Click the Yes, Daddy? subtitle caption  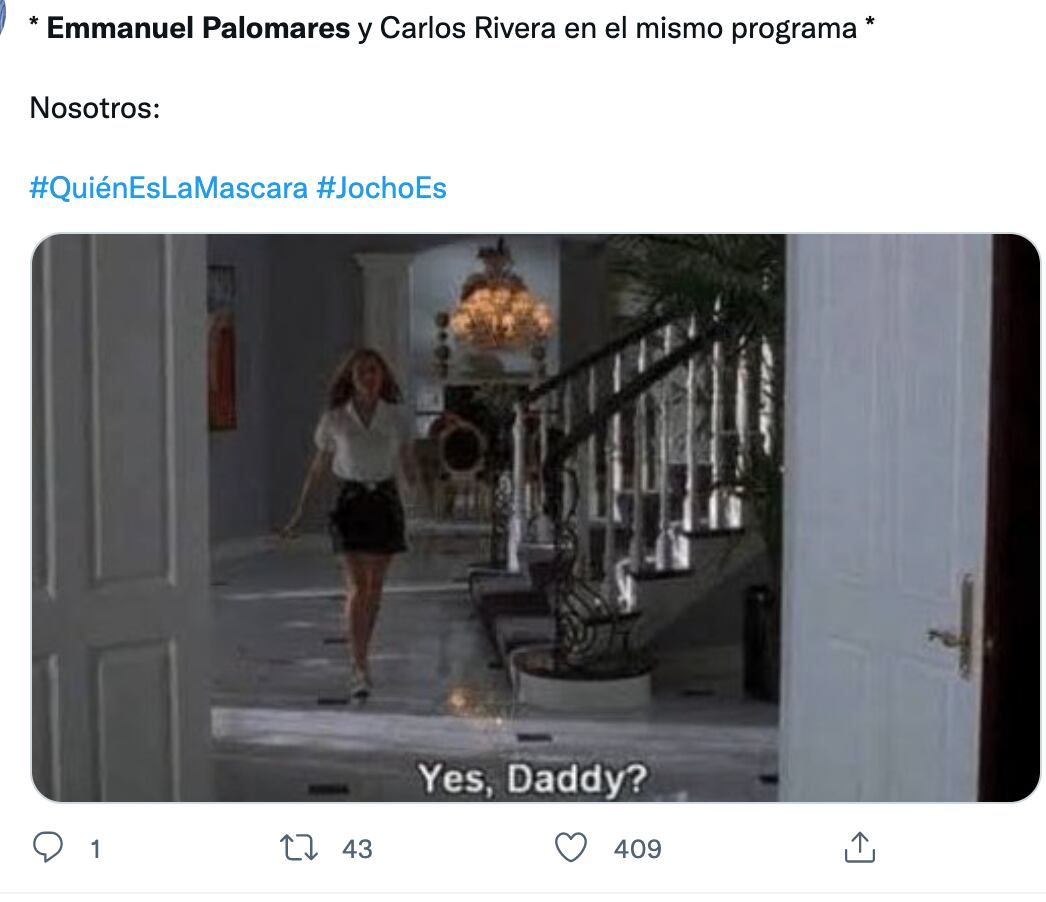pos(532,778)
